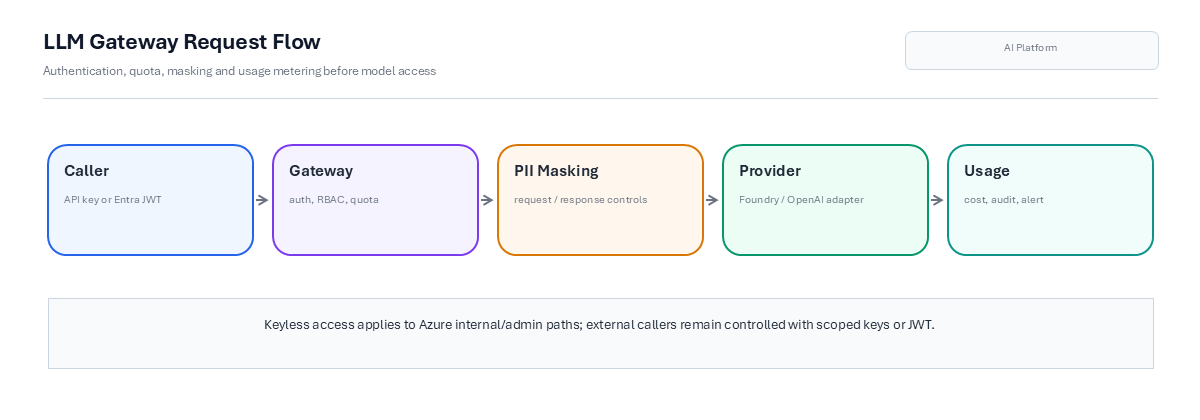The width and height of the screenshot is (1200, 420).
Task: Click the arrow between Provider and Usage
Action: 937,200
